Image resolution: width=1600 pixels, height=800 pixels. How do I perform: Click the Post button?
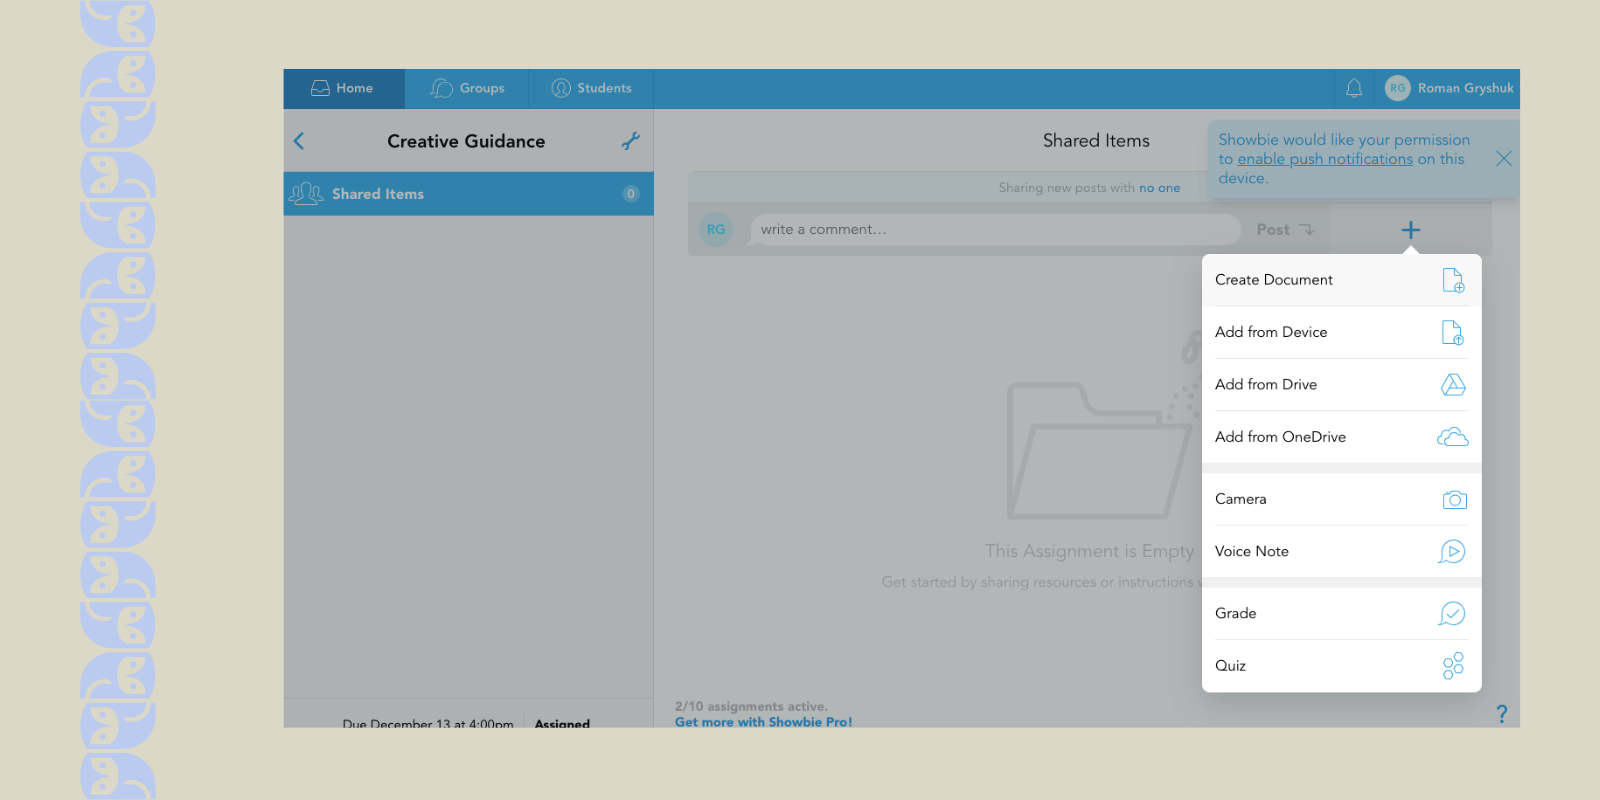point(1285,230)
